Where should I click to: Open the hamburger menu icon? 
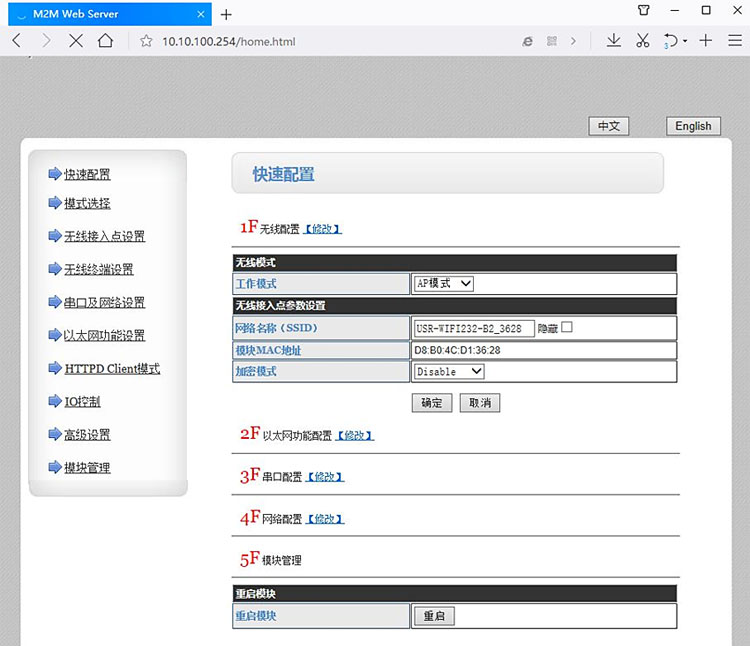pyautogui.click(x=734, y=41)
